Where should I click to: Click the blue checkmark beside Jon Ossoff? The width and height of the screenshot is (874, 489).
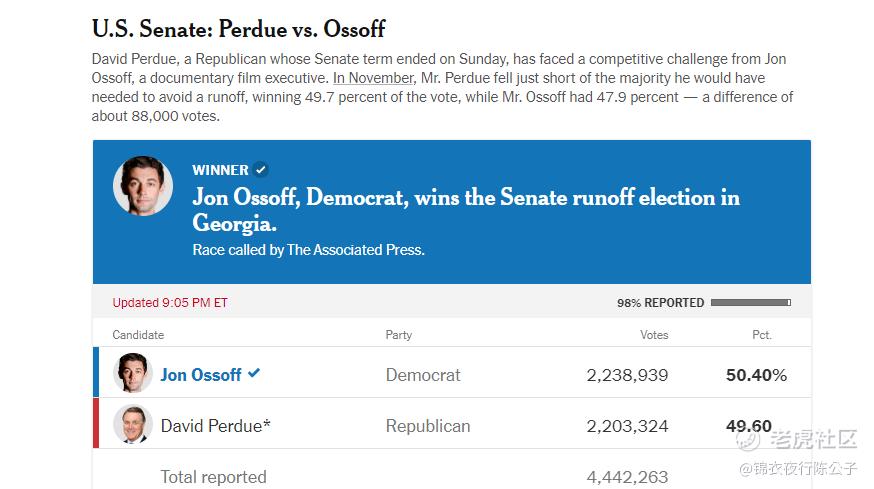(x=254, y=373)
